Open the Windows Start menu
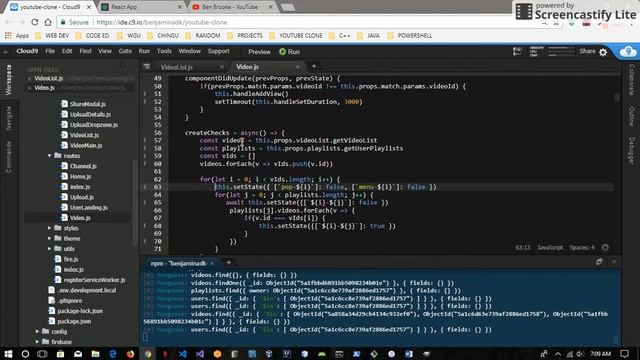 tap(8, 353)
